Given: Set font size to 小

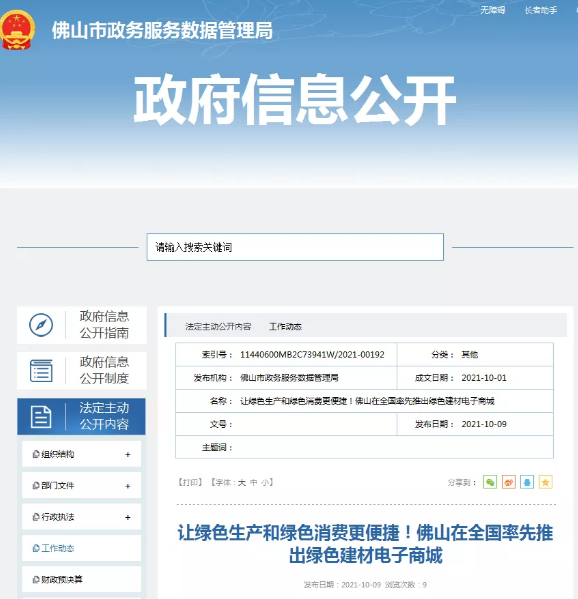Looking at the screenshot, I should (x=265, y=482).
